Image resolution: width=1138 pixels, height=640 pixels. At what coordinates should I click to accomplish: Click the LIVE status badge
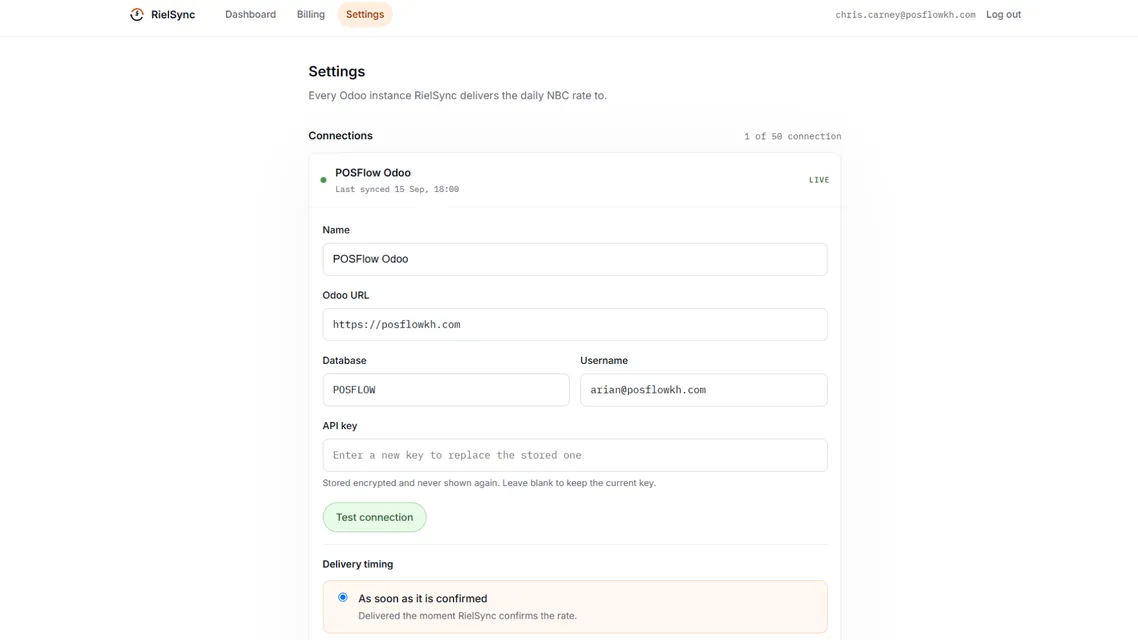(819, 180)
